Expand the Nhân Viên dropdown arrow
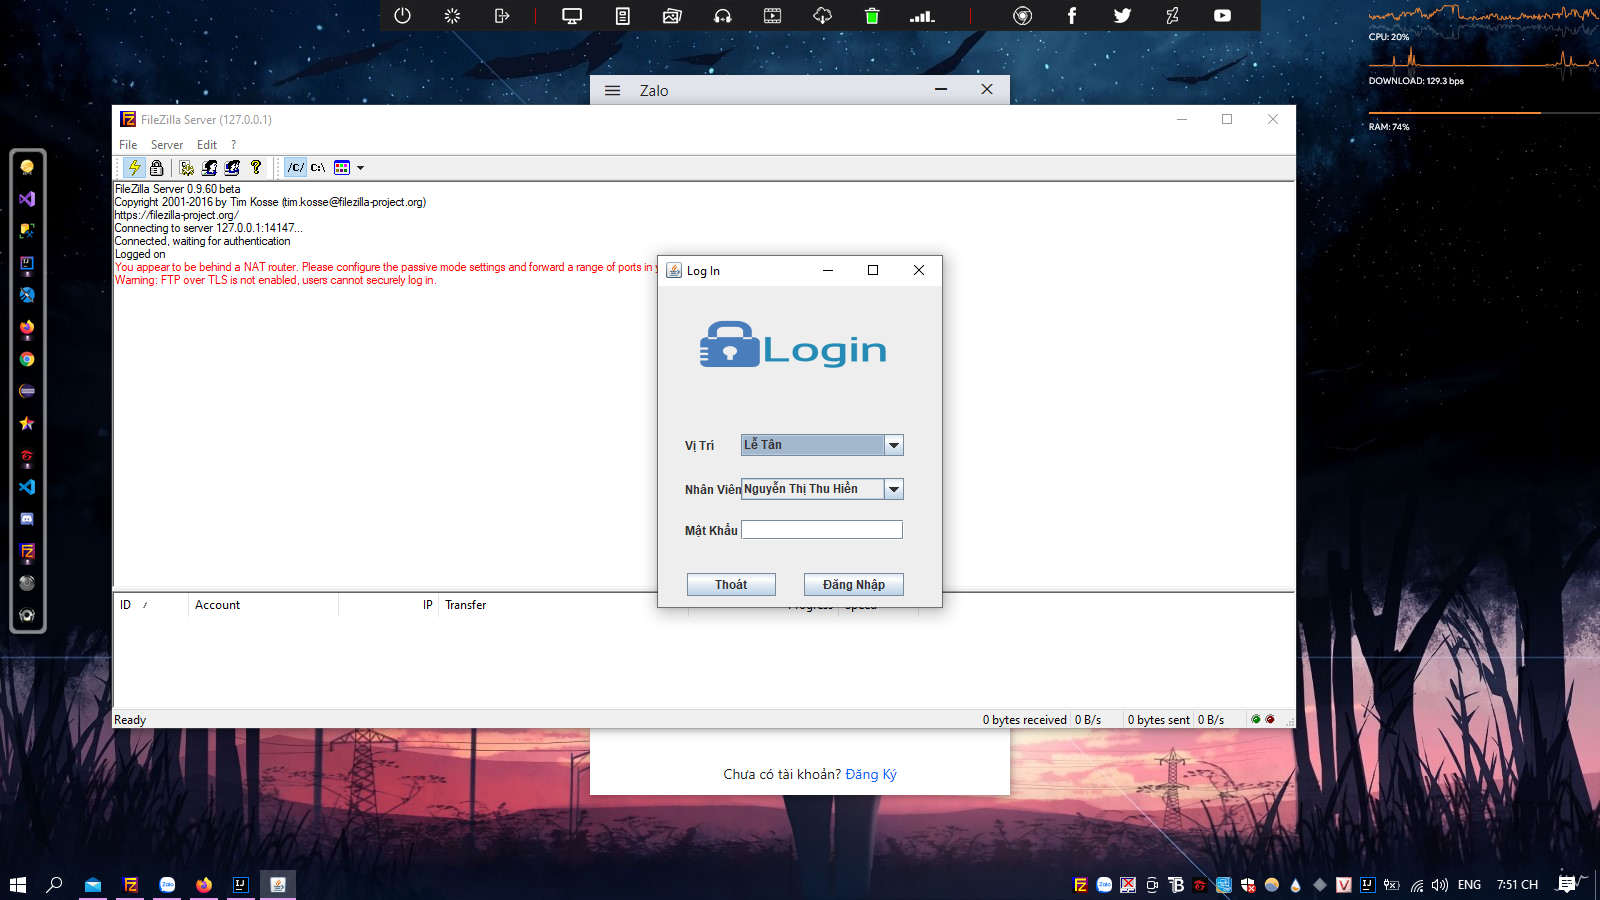This screenshot has width=1600, height=900. click(894, 489)
